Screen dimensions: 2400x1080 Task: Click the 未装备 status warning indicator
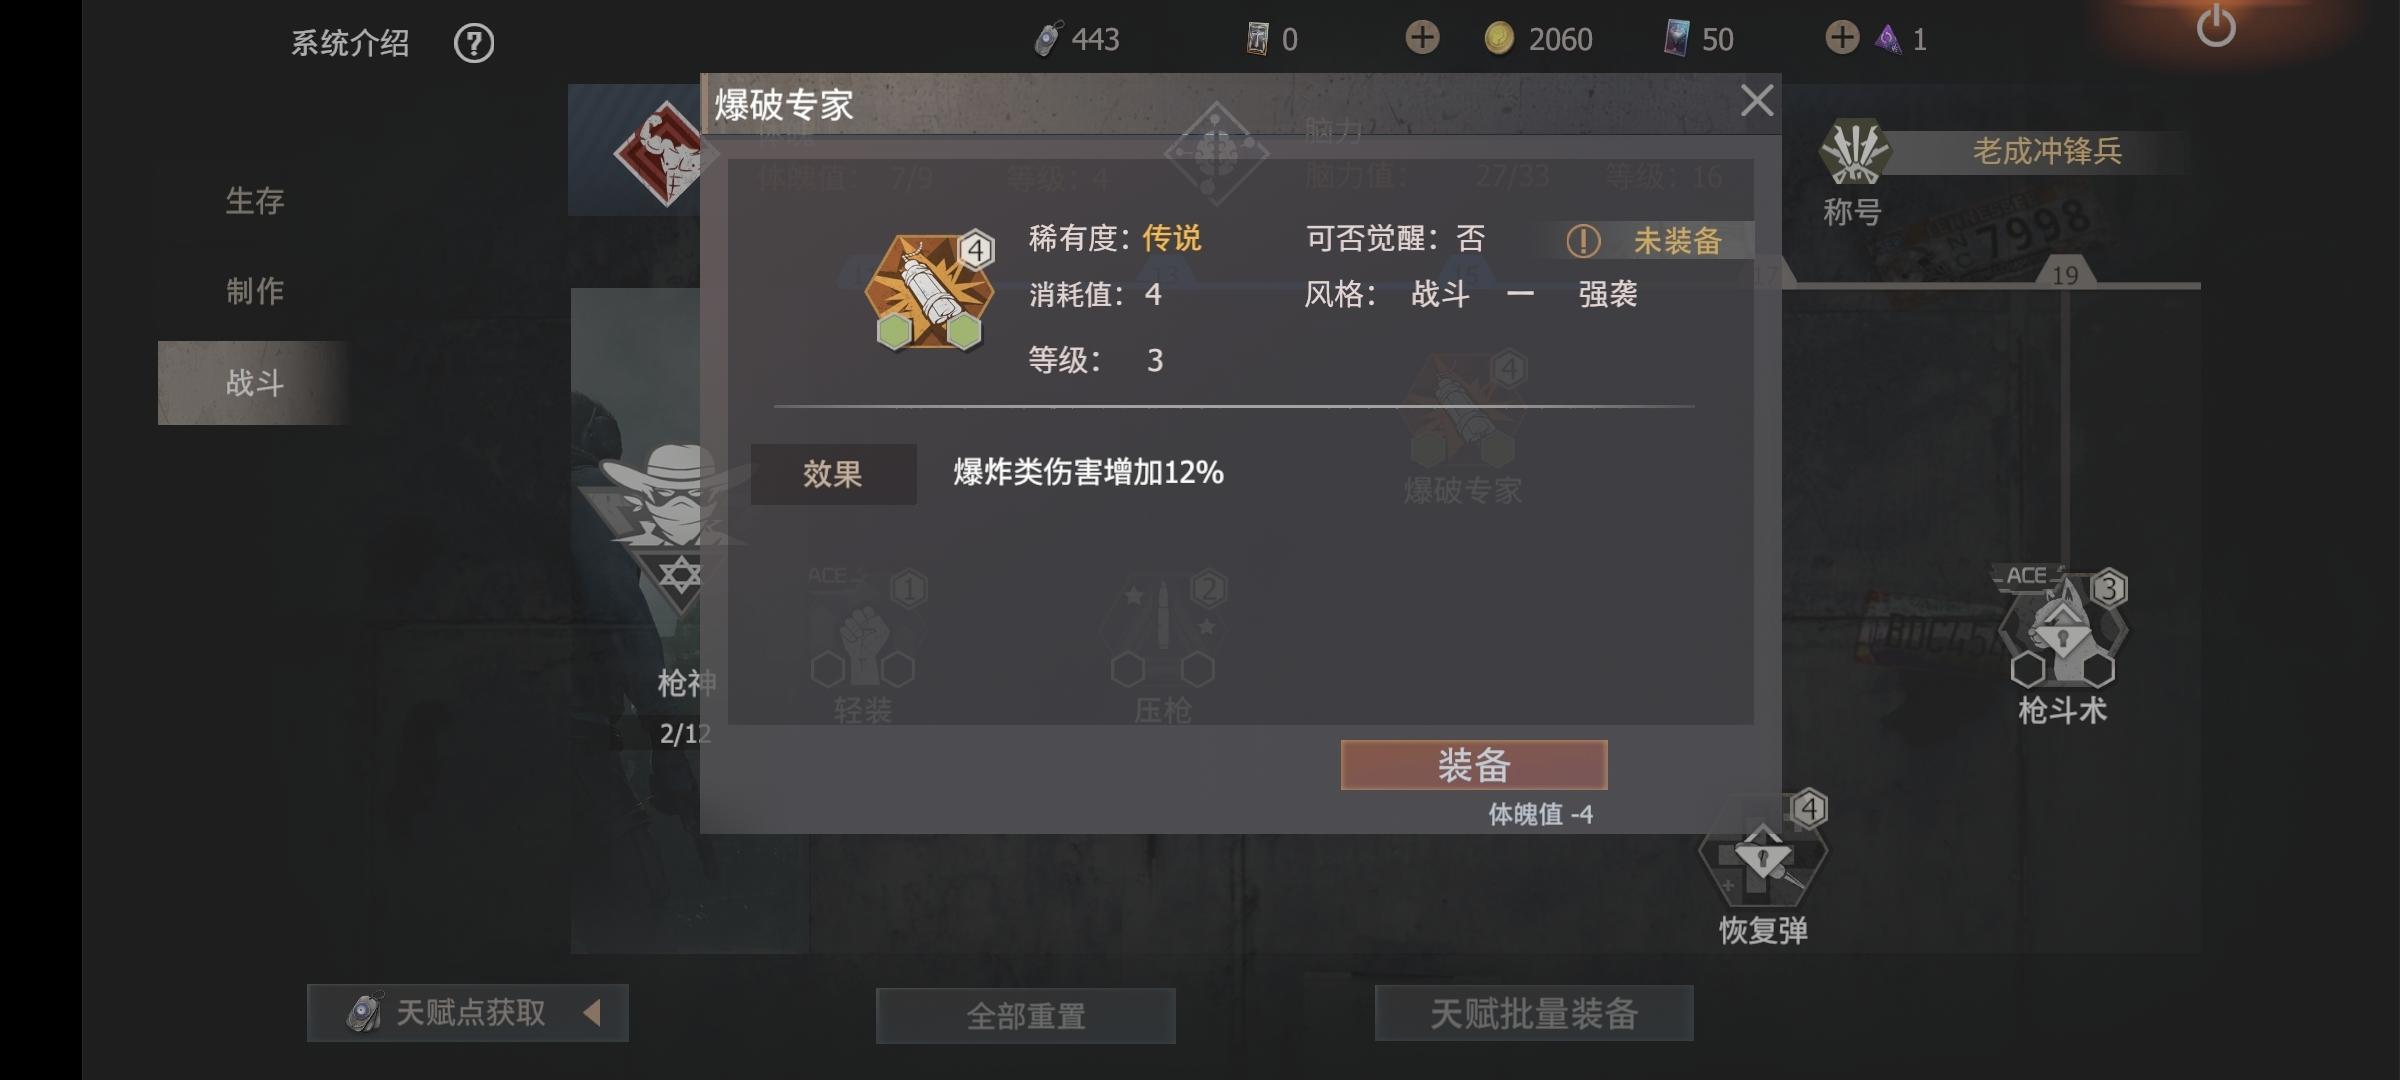[x=1645, y=240]
